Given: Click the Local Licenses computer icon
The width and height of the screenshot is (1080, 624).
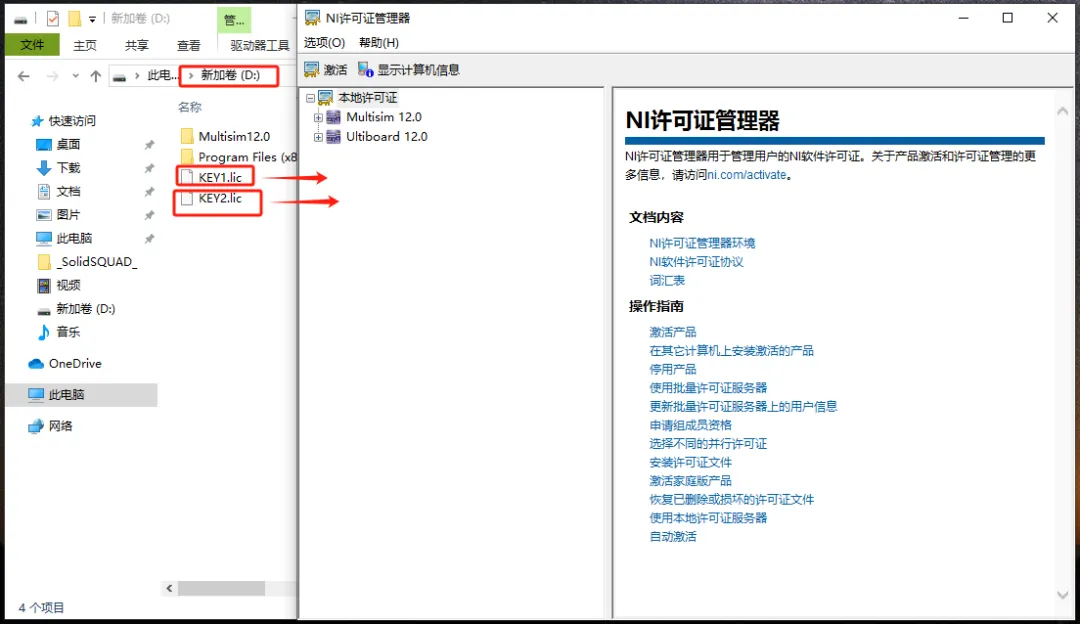Looking at the screenshot, I should point(325,98).
